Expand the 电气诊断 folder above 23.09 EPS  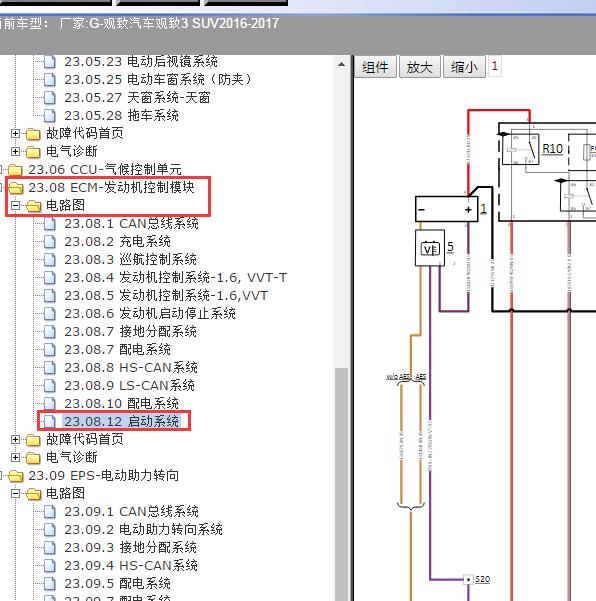[15, 457]
